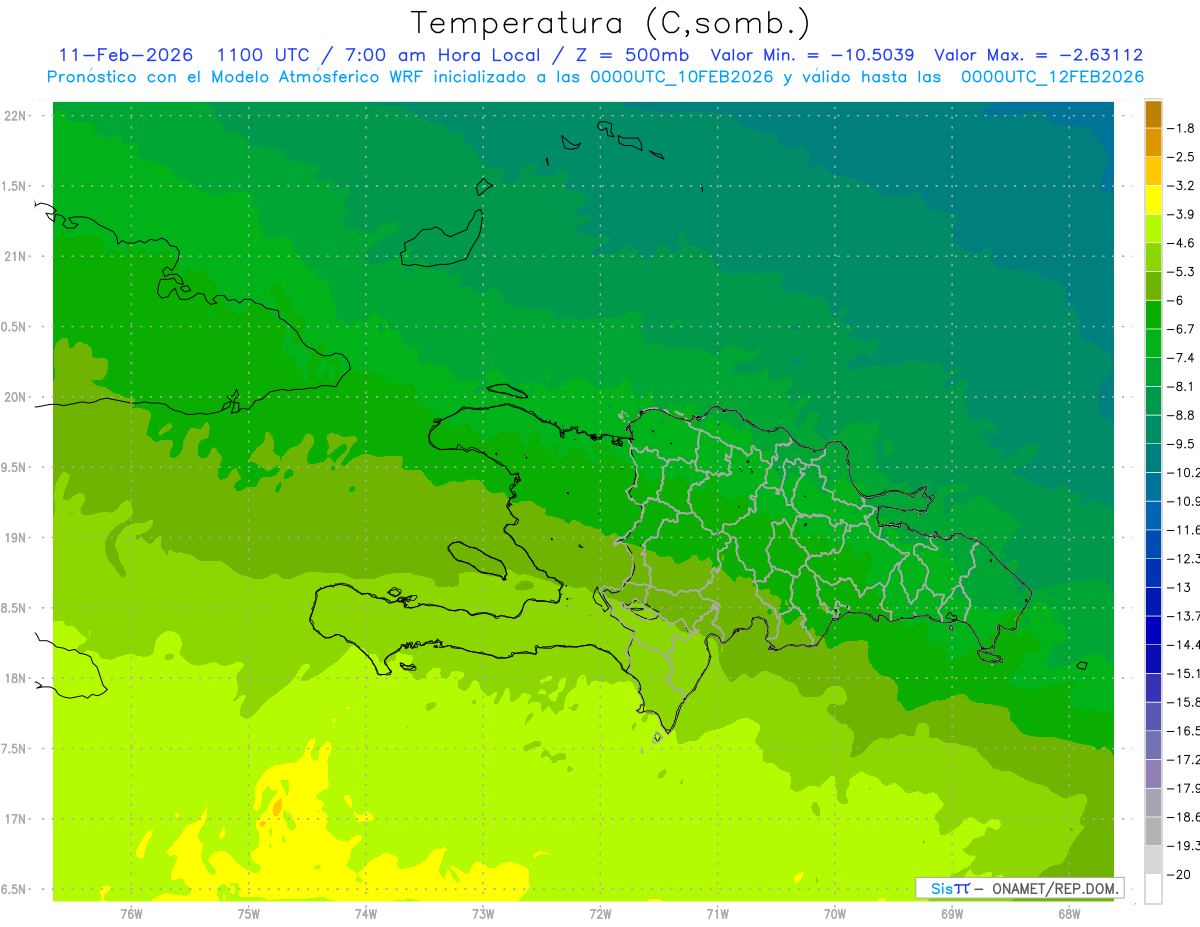This screenshot has height=927, width=1200.
Task: Click the '69W' longitude label
Action: (952, 914)
